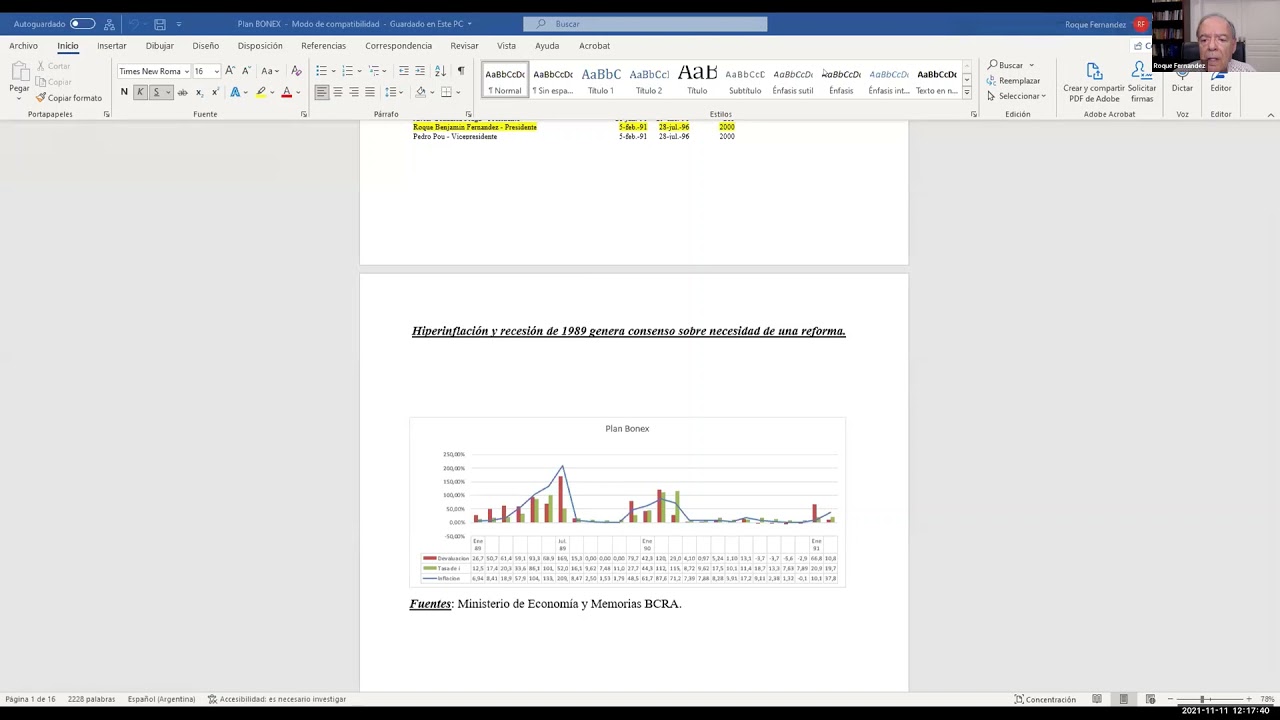Viewport: 1280px width, 720px height.
Task: Click the accessibility status bar indicator
Action: pyautogui.click(x=277, y=699)
